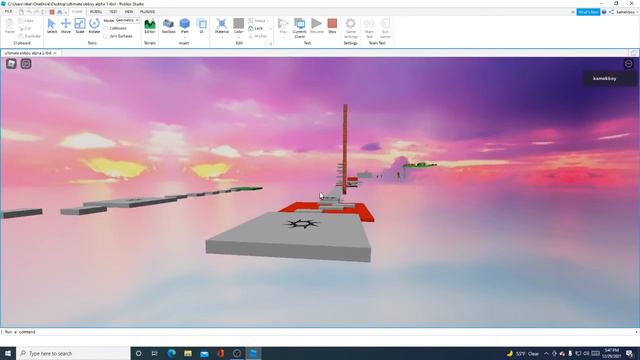The width and height of the screenshot is (640, 360).
Task: Click the red stop icon in quick access bar
Action: point(52,12)
